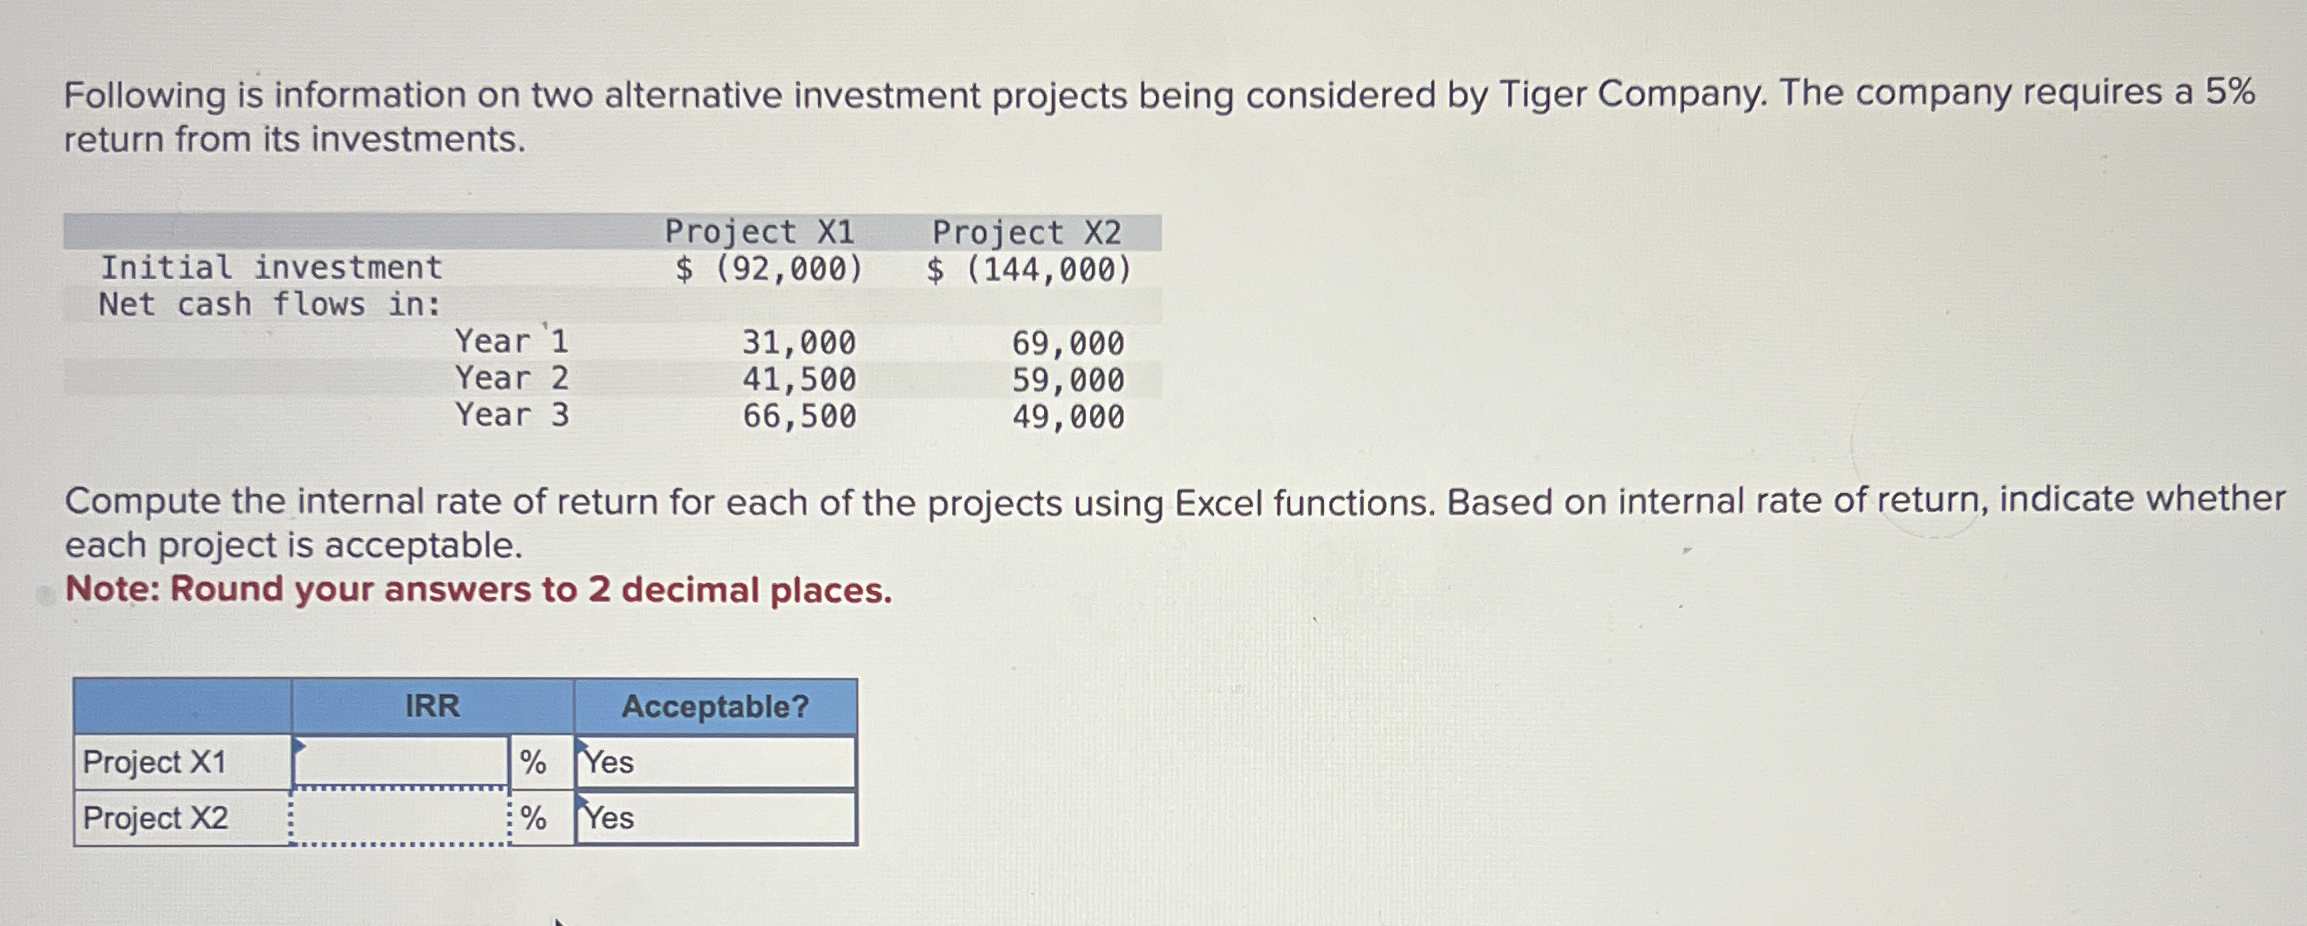Click the IRR column header

[430, 706]
